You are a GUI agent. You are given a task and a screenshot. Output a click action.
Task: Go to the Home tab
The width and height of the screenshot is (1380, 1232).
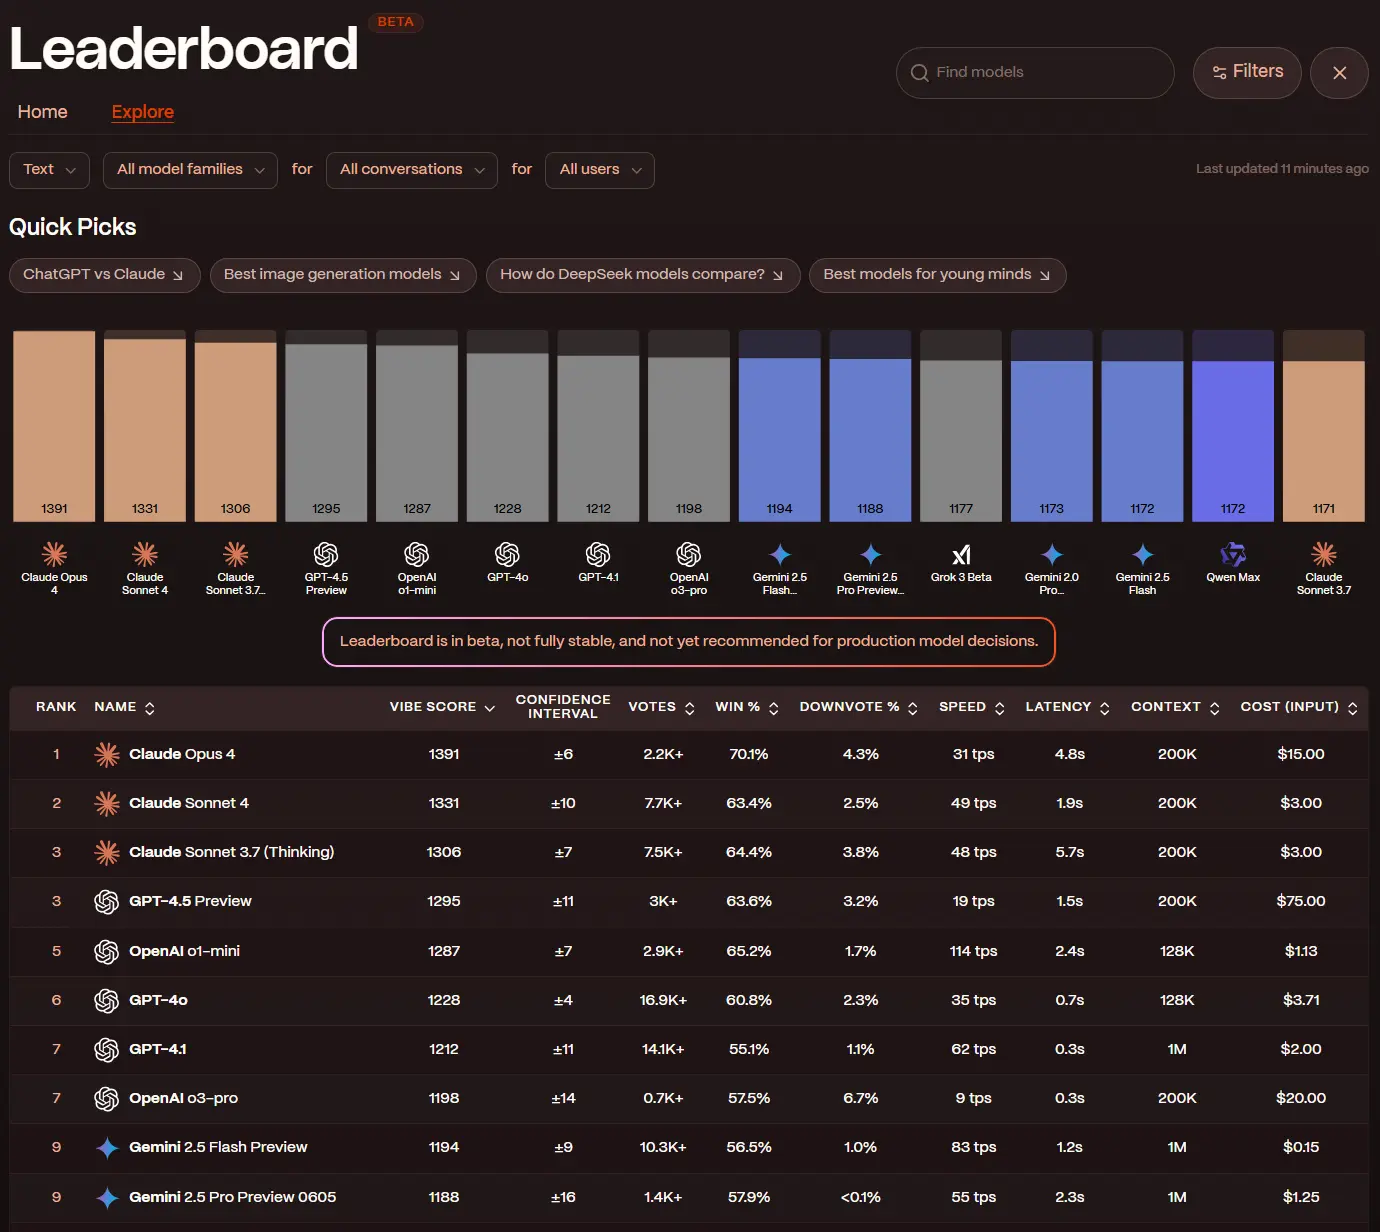[x=43, y=112]
